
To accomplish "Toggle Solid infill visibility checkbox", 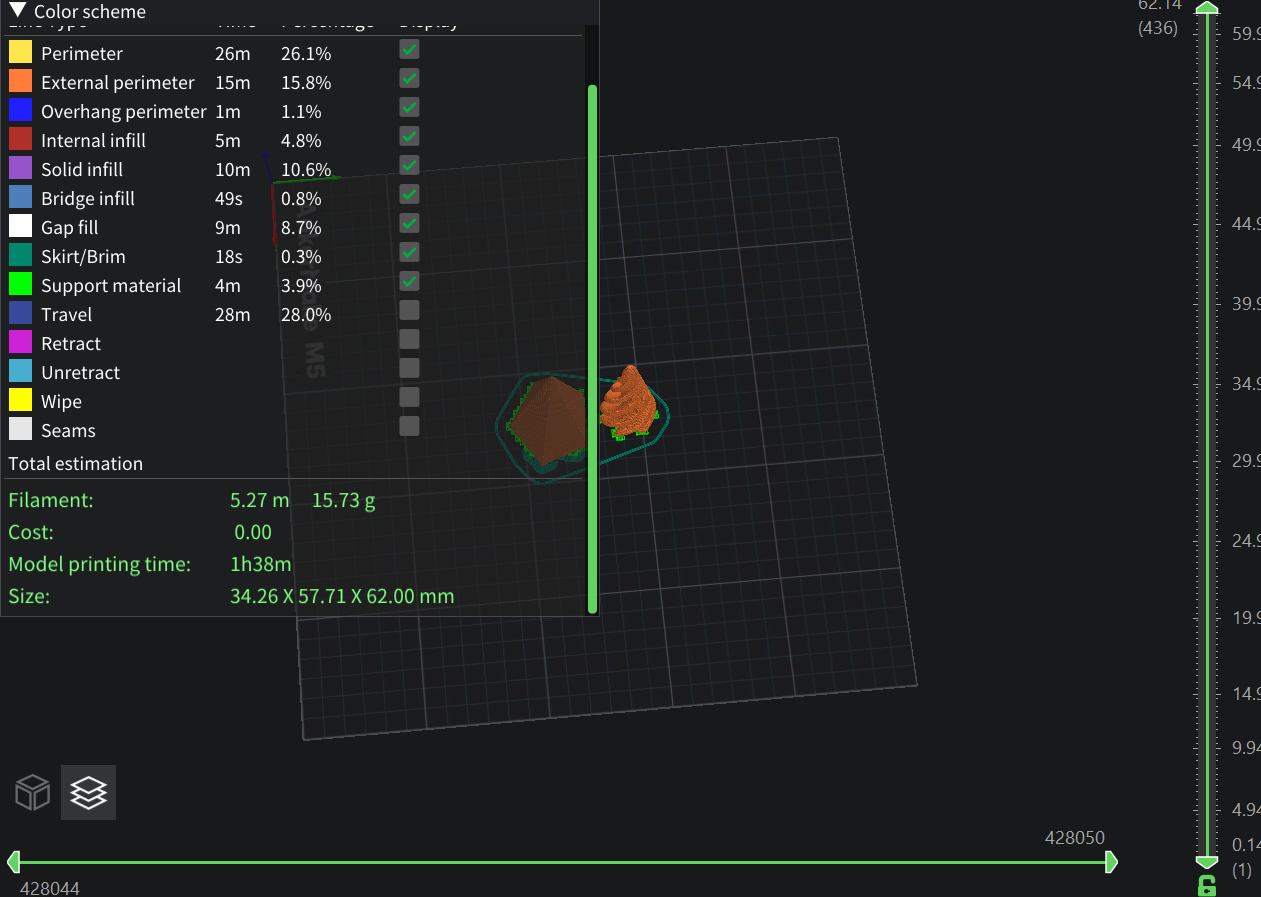I will 409,166.
